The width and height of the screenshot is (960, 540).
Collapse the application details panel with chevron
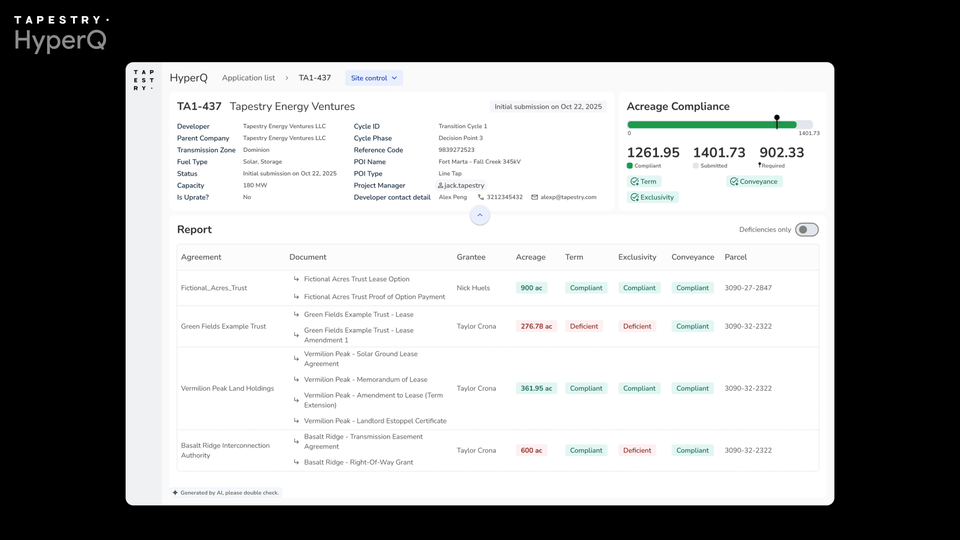pyautogui.click(x=479, y=215)
